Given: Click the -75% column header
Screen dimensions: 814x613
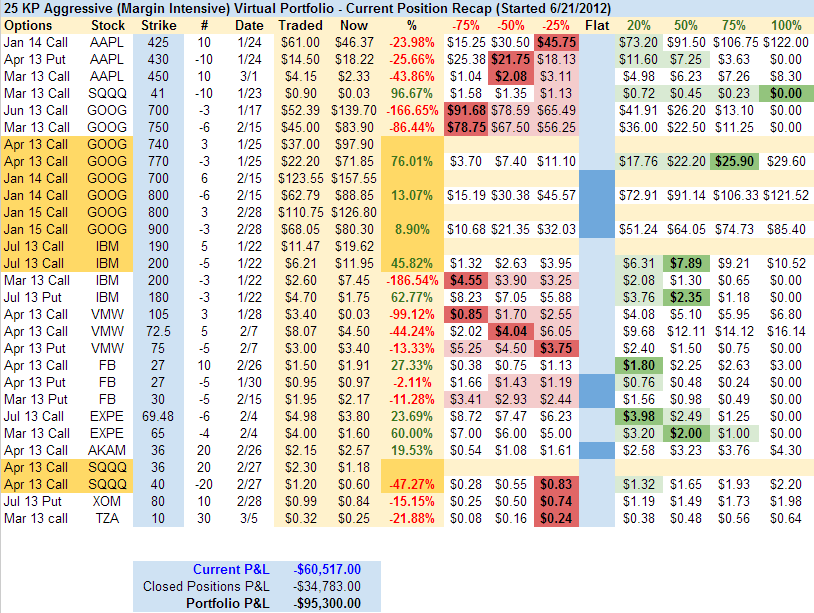Looking at the screenshot, I should pos(464,24).
